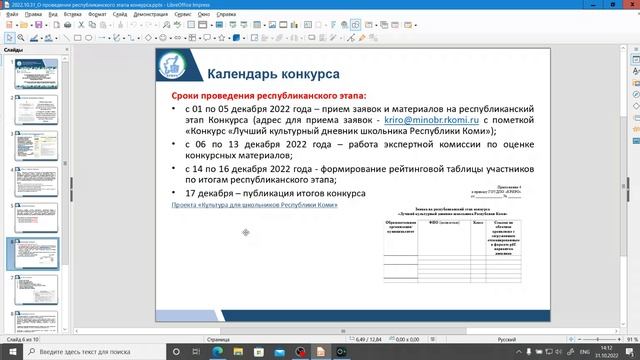Choose the Select arrow tool
Image resolution: width=640 pixels, height=360 pixels.
[9, 38]
